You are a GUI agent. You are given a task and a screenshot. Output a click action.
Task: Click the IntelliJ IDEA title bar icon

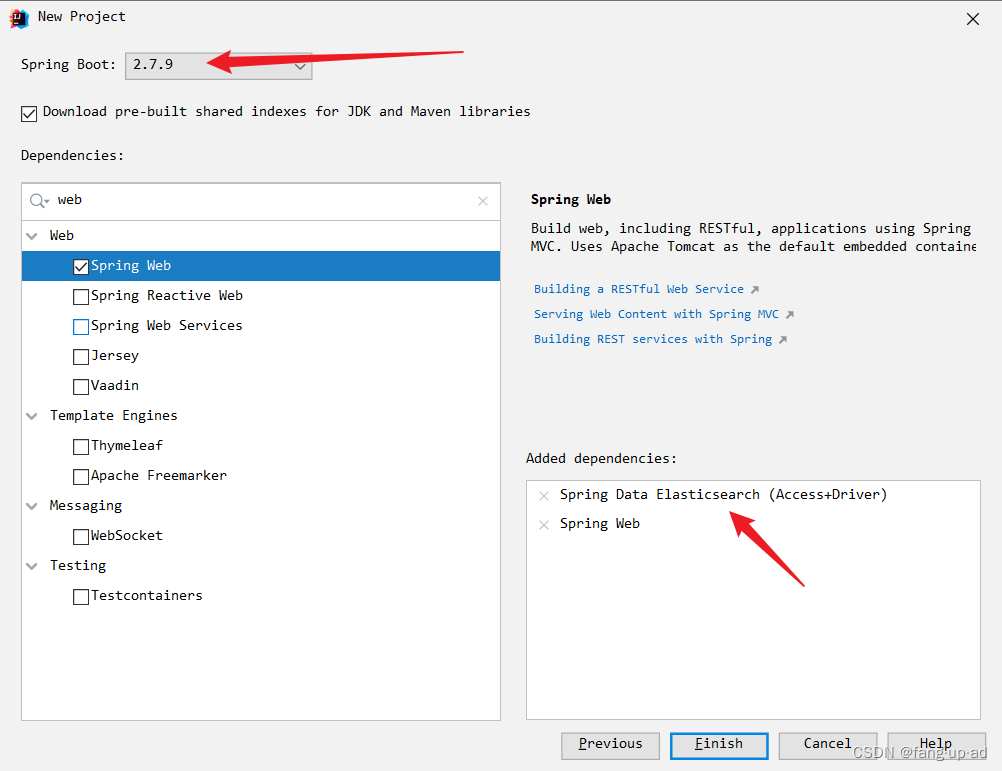click(19, 19)
